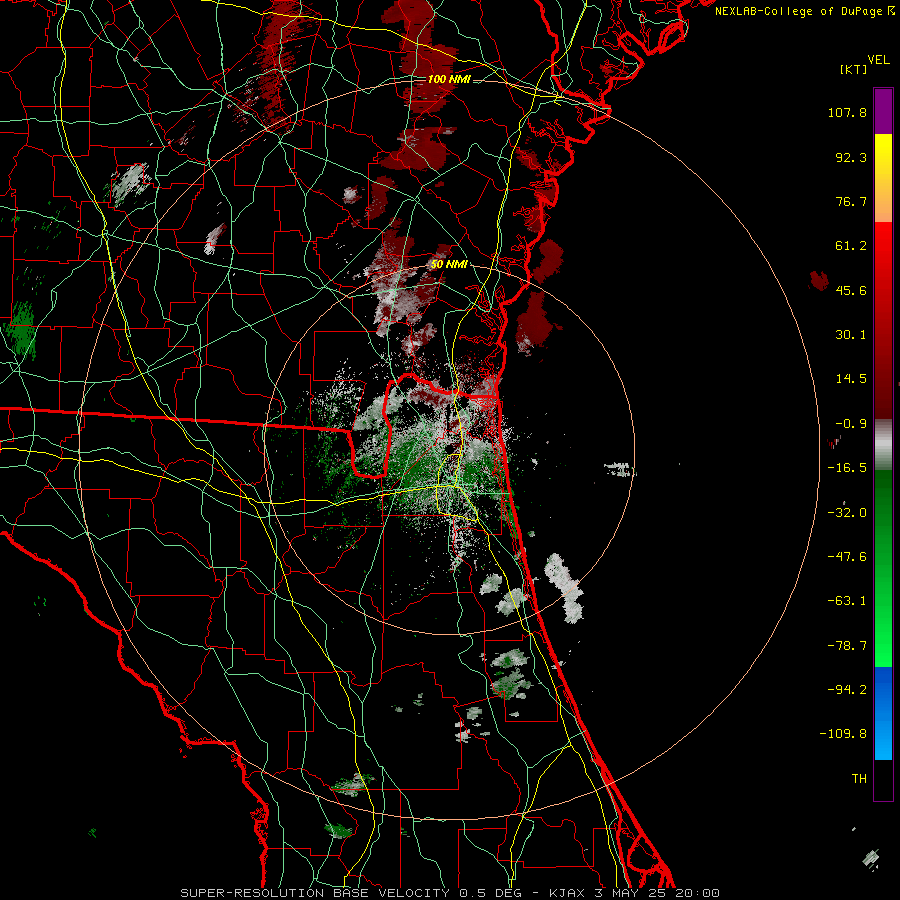Click the TH threshold label
The image size is (900, 900).
point(859,779)
